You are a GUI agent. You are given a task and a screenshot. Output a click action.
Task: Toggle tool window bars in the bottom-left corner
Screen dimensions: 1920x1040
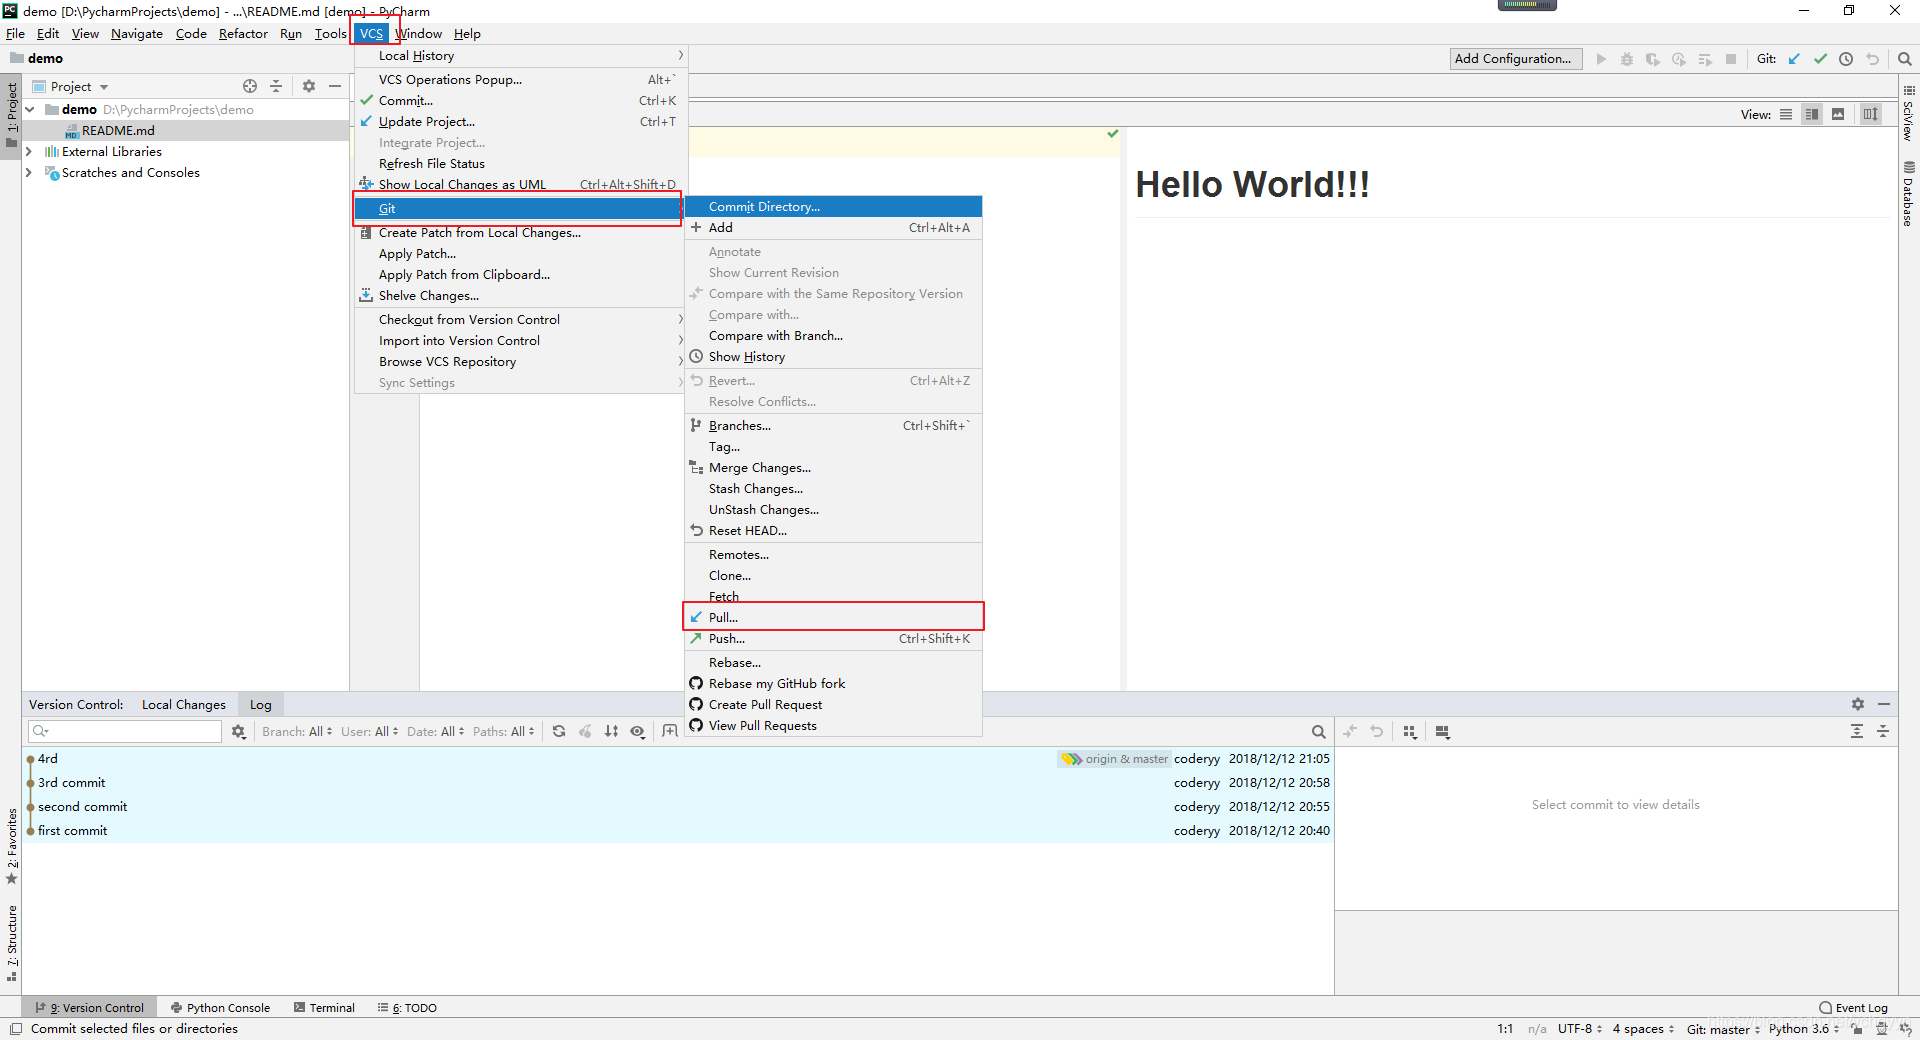tap(15, 1029)
